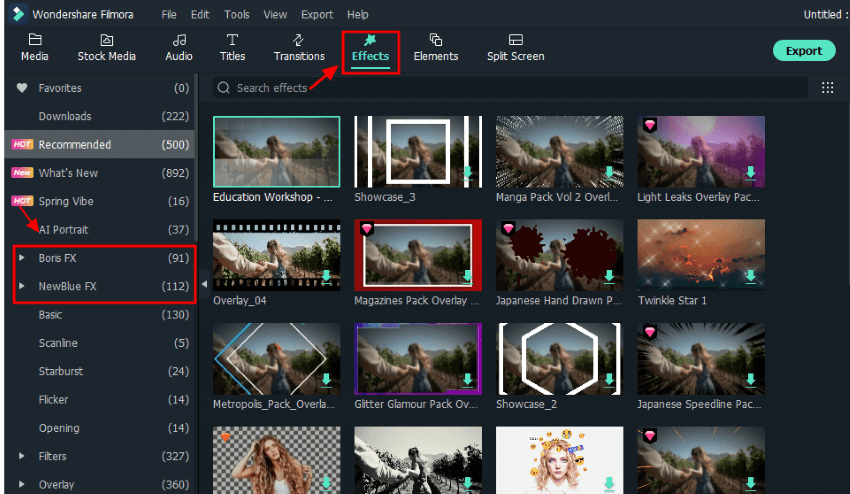Select the Scanline category
Image resolution: width=850 pixels, height=494 pixels.
pos(100,343)
